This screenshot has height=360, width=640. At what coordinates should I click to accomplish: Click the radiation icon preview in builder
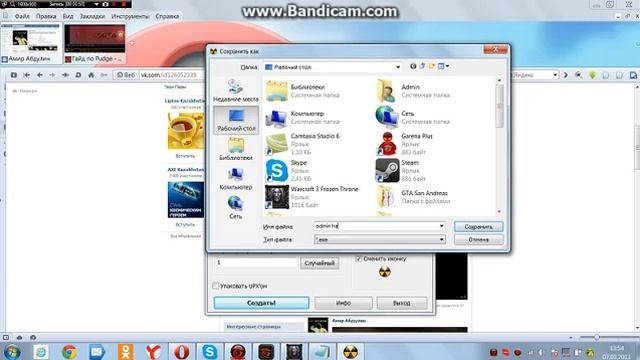click(384, 272)
